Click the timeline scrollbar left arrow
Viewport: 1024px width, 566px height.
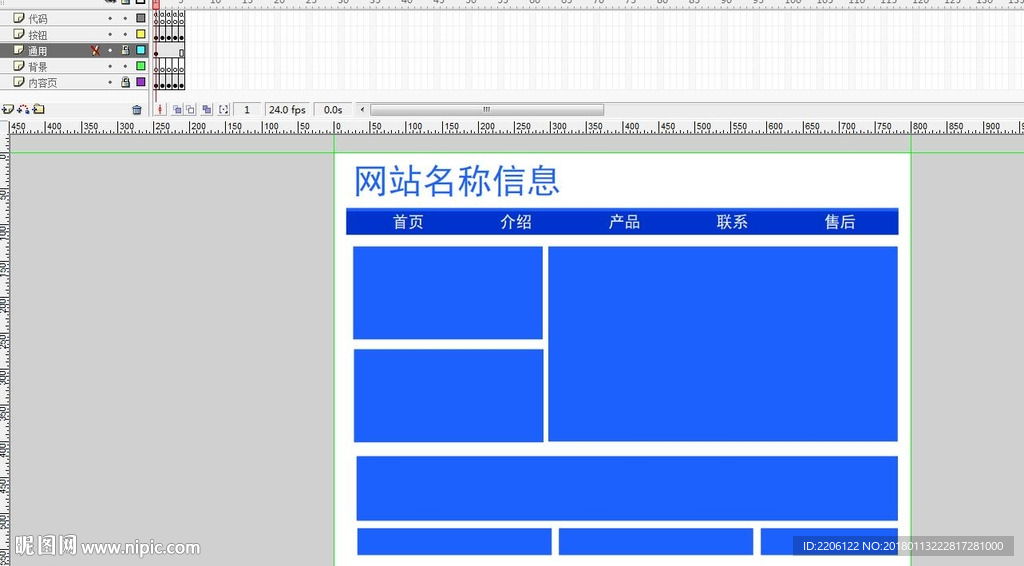pyautogui.click(x=362, y=110)
